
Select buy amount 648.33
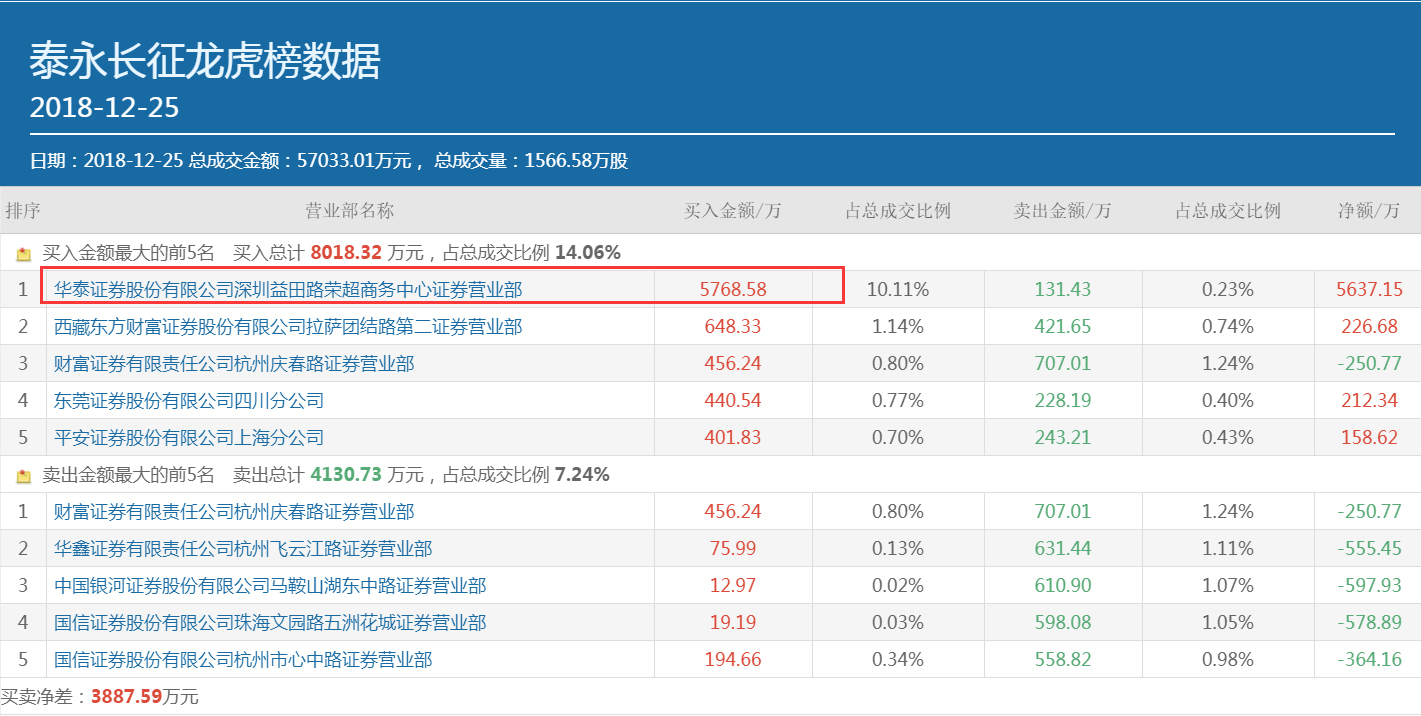tap(733, 327)
